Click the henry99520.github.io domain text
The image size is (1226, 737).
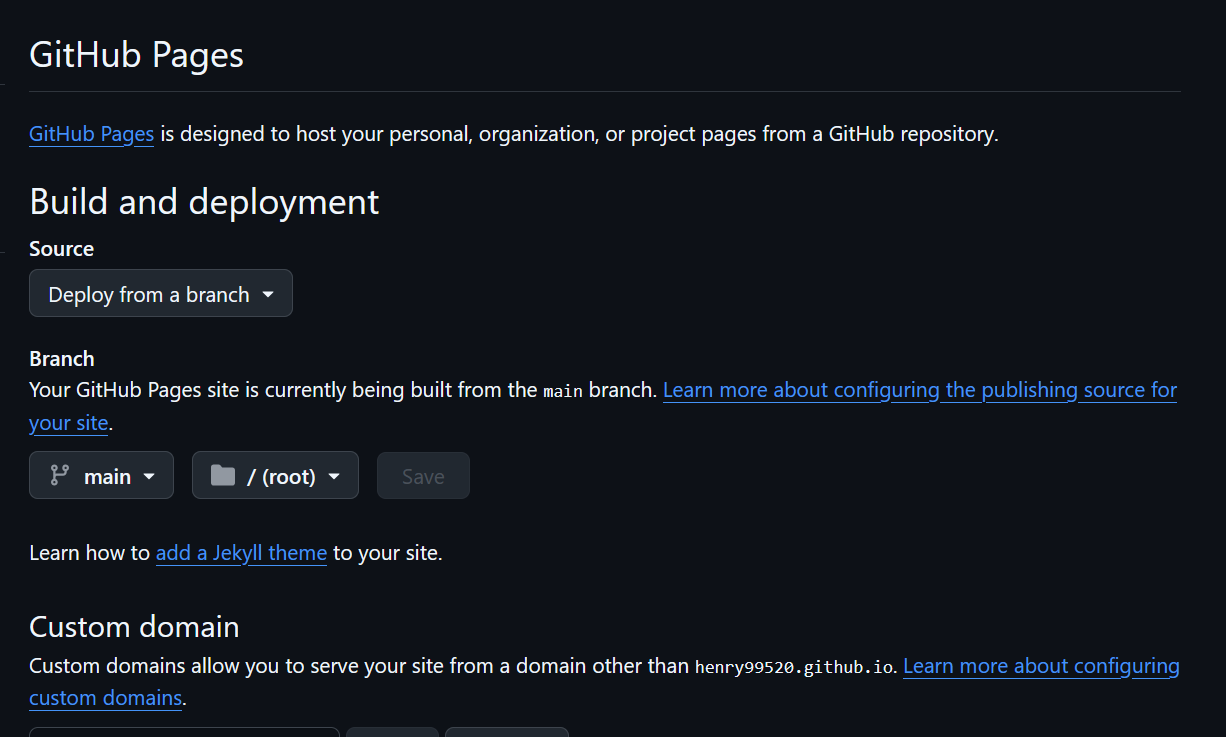794,667
